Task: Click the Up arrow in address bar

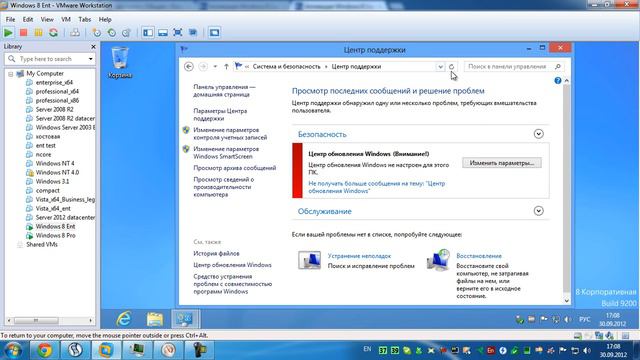Action: pyautogui.click(x=226, y=67)
